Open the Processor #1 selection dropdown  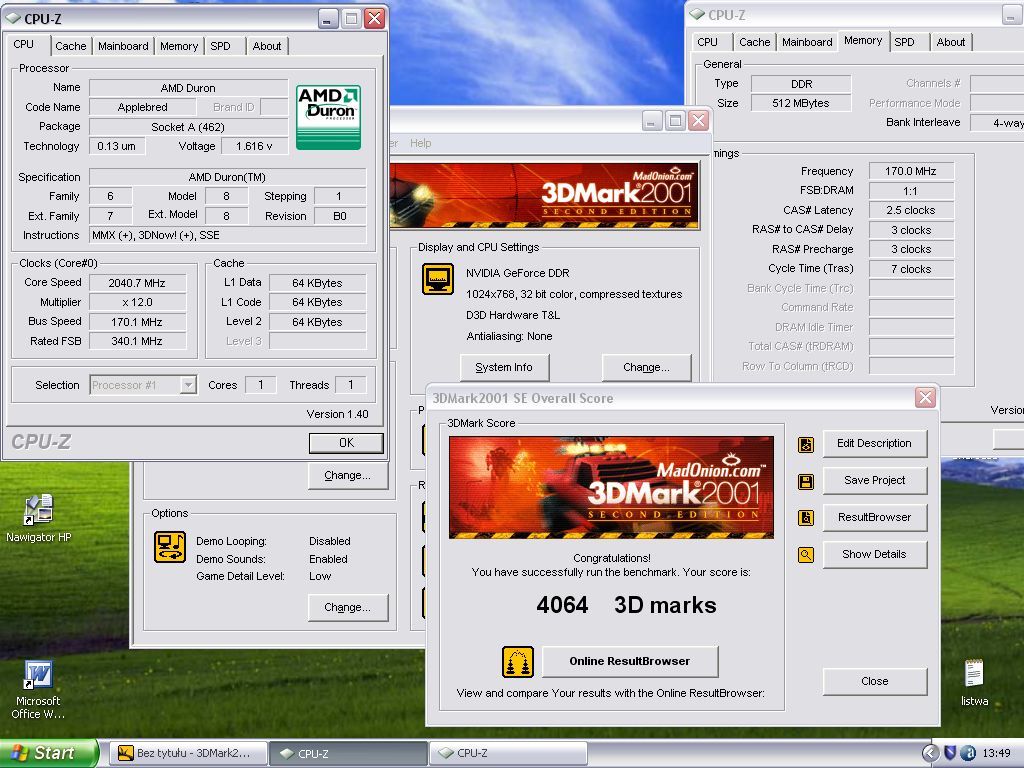[x=188, y=385]
